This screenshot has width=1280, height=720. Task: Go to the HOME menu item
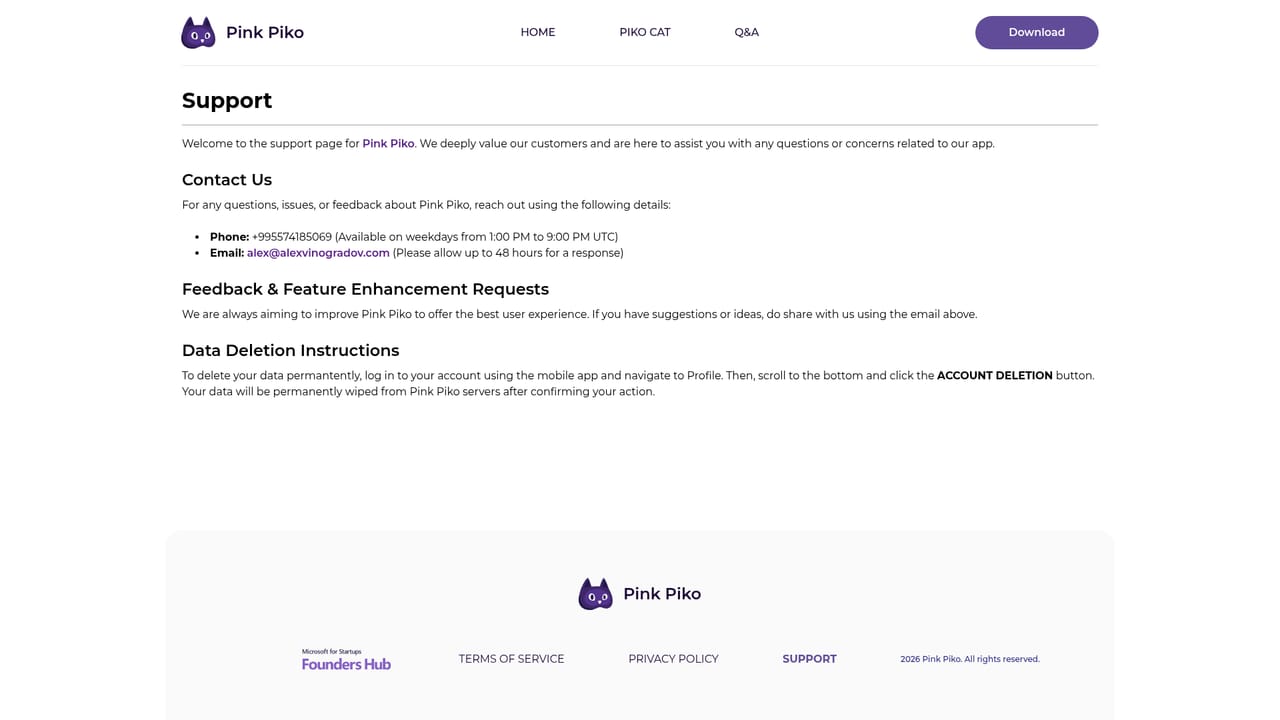tap(538, 32)
